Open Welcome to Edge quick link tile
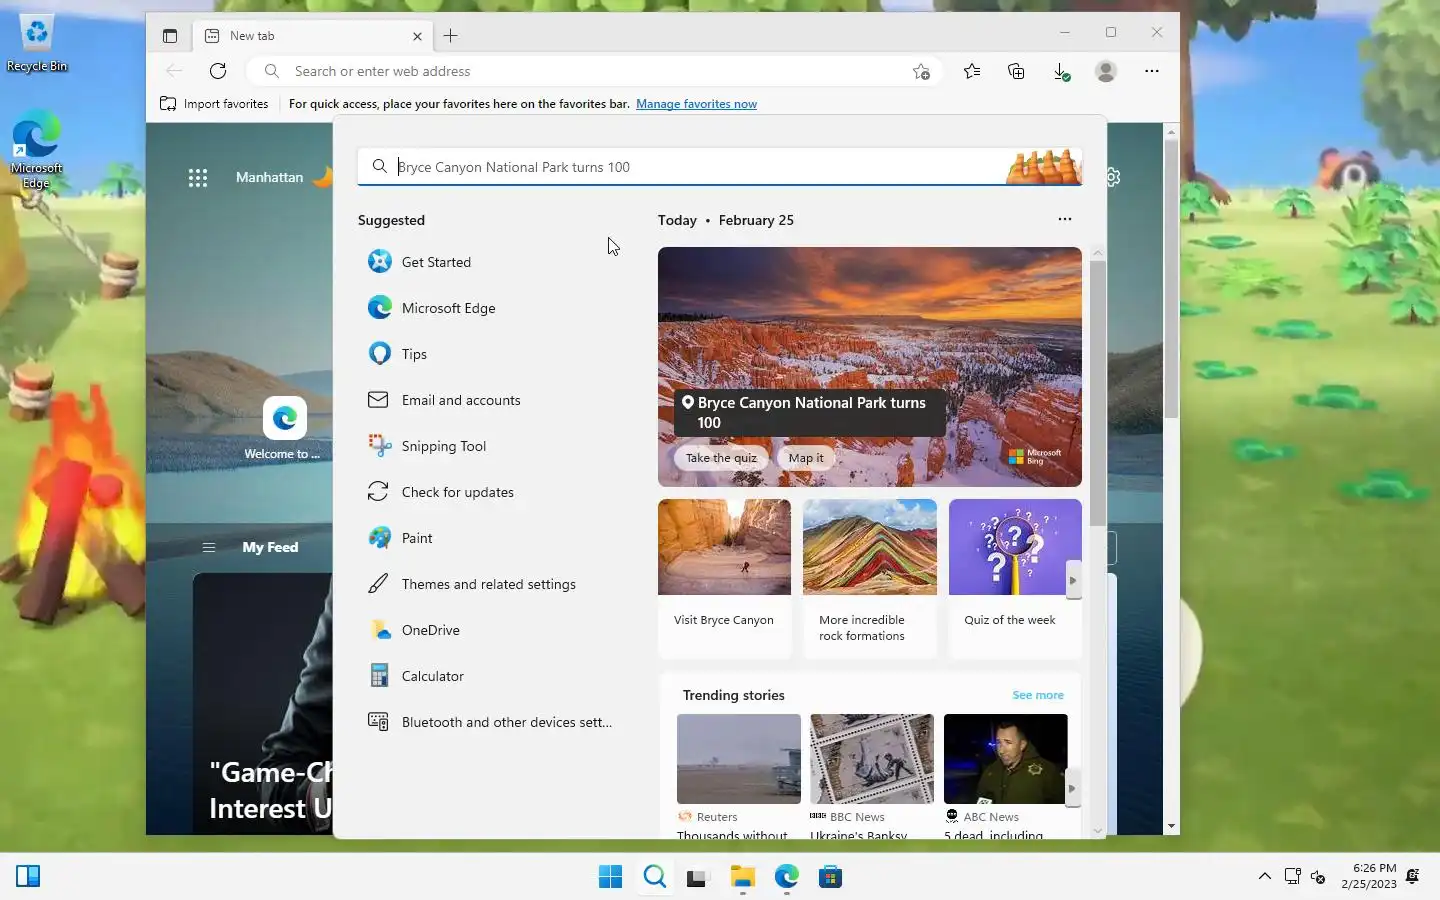Image resolution: width=1440 pixels, height=900 pixels. [283, 428]
